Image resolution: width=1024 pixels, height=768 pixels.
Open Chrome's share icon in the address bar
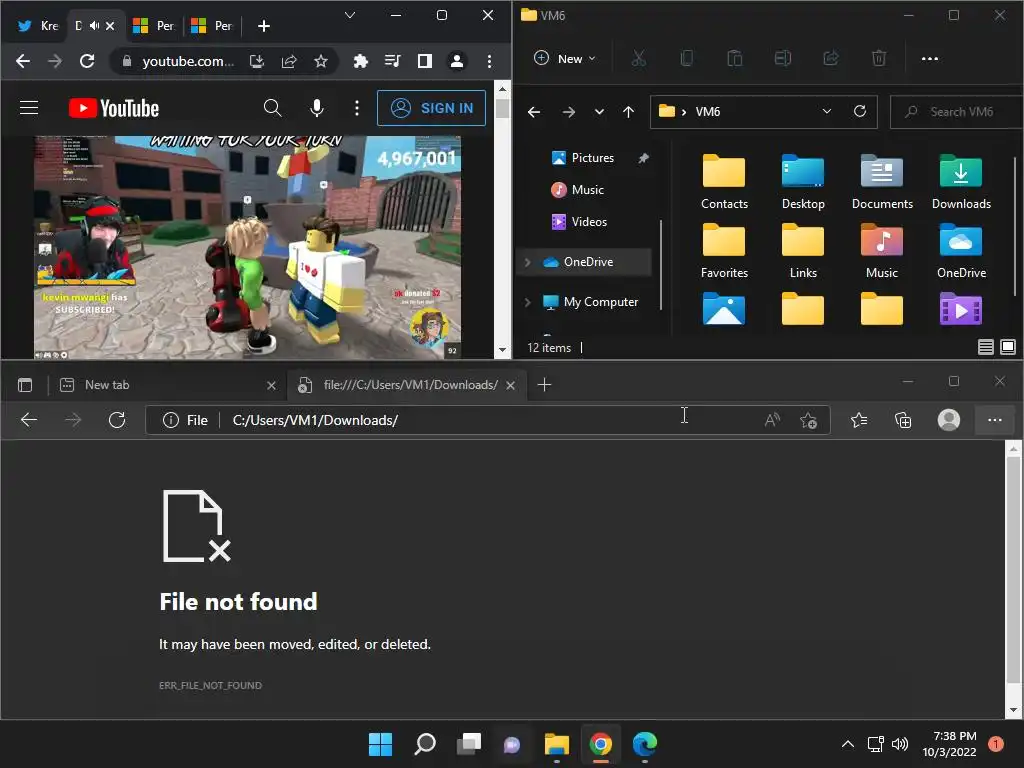(289, 61)
